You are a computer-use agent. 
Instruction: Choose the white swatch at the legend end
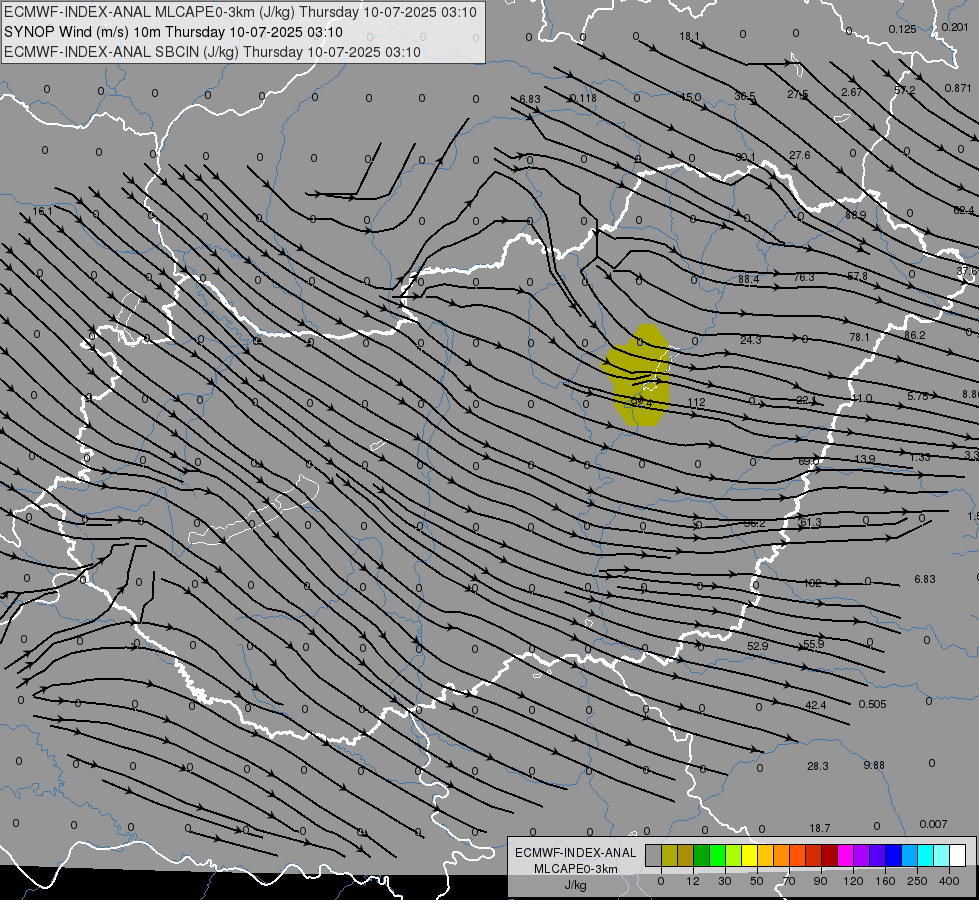958,855
